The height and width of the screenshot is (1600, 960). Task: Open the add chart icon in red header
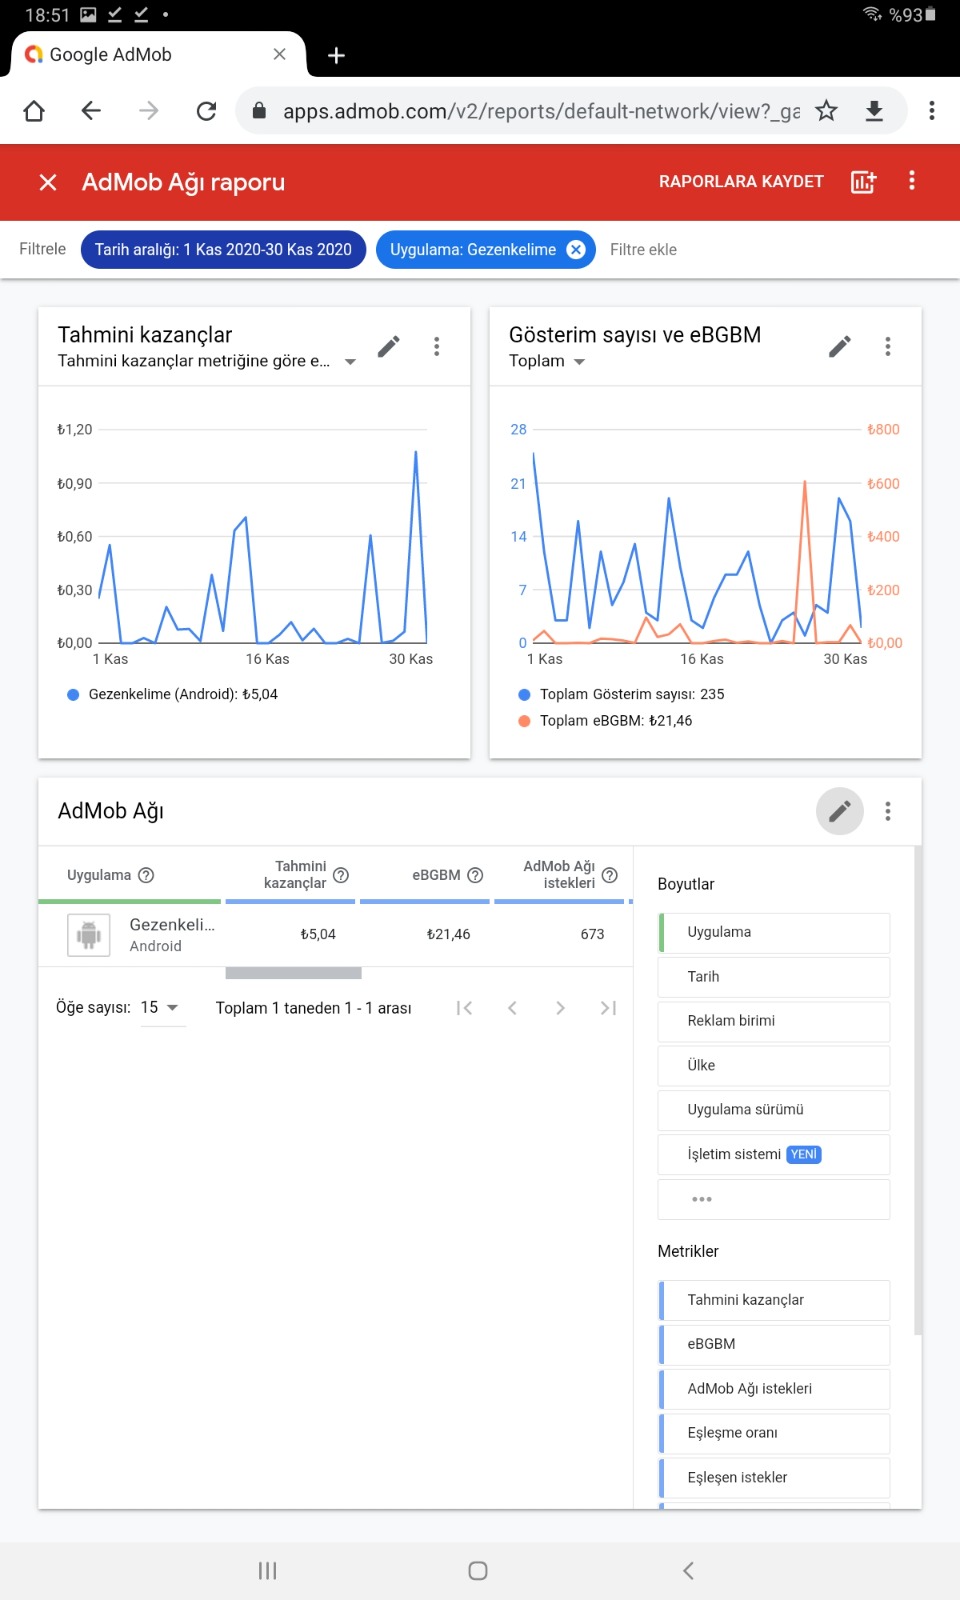point(863,182)
